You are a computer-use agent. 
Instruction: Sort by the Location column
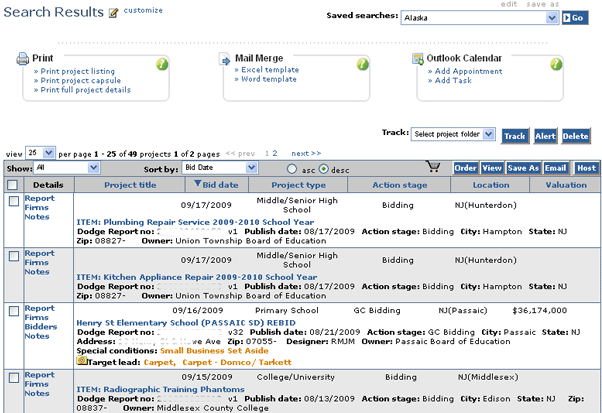[491, 185]
